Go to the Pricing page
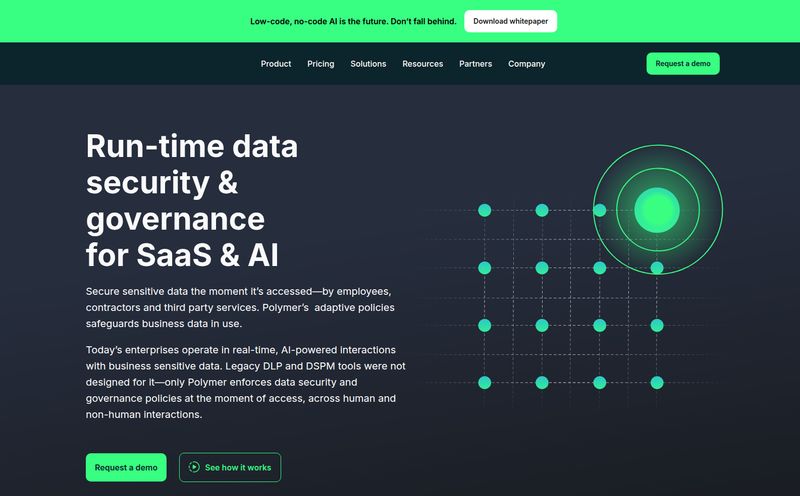The height and width of the screenshot is (496, 800). click(x=320, y=64)
